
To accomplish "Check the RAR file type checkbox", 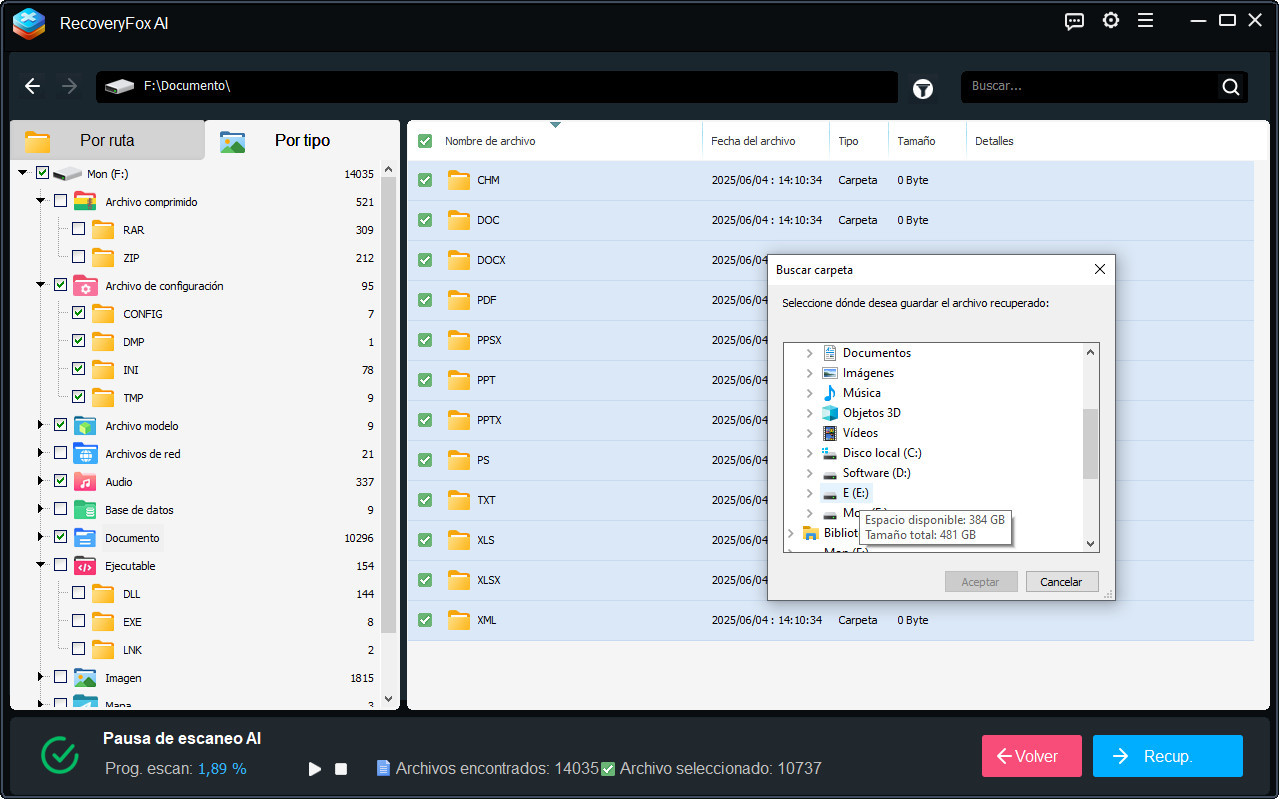I will [x=78, y=229].
